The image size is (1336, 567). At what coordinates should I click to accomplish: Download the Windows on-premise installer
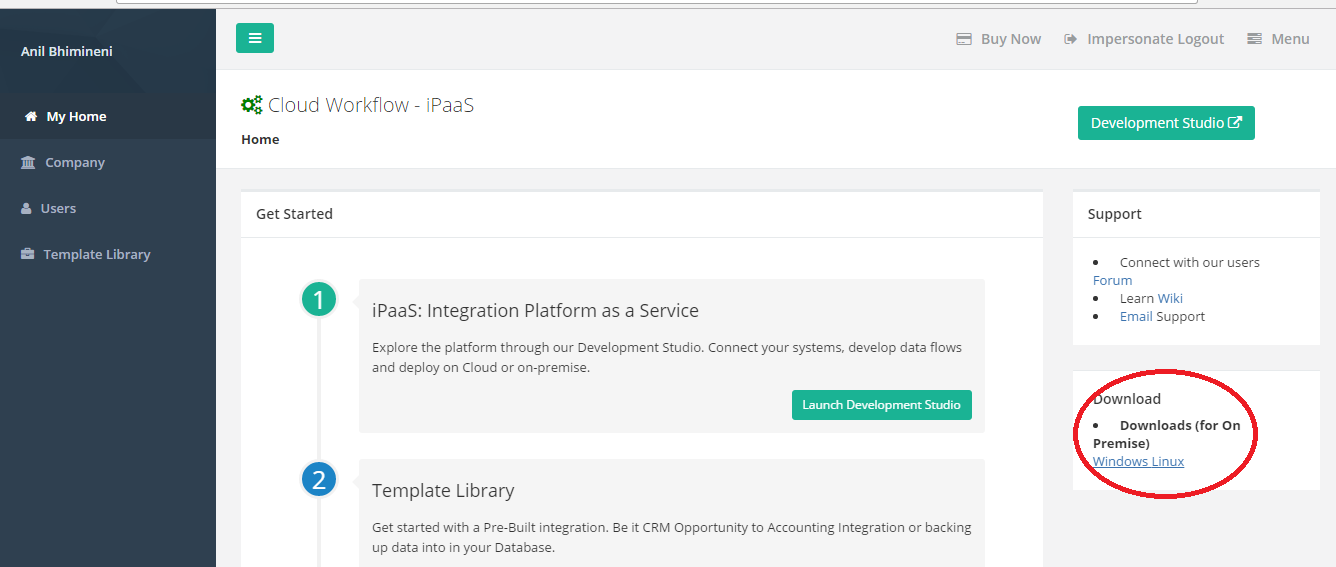click(1118, 461)
